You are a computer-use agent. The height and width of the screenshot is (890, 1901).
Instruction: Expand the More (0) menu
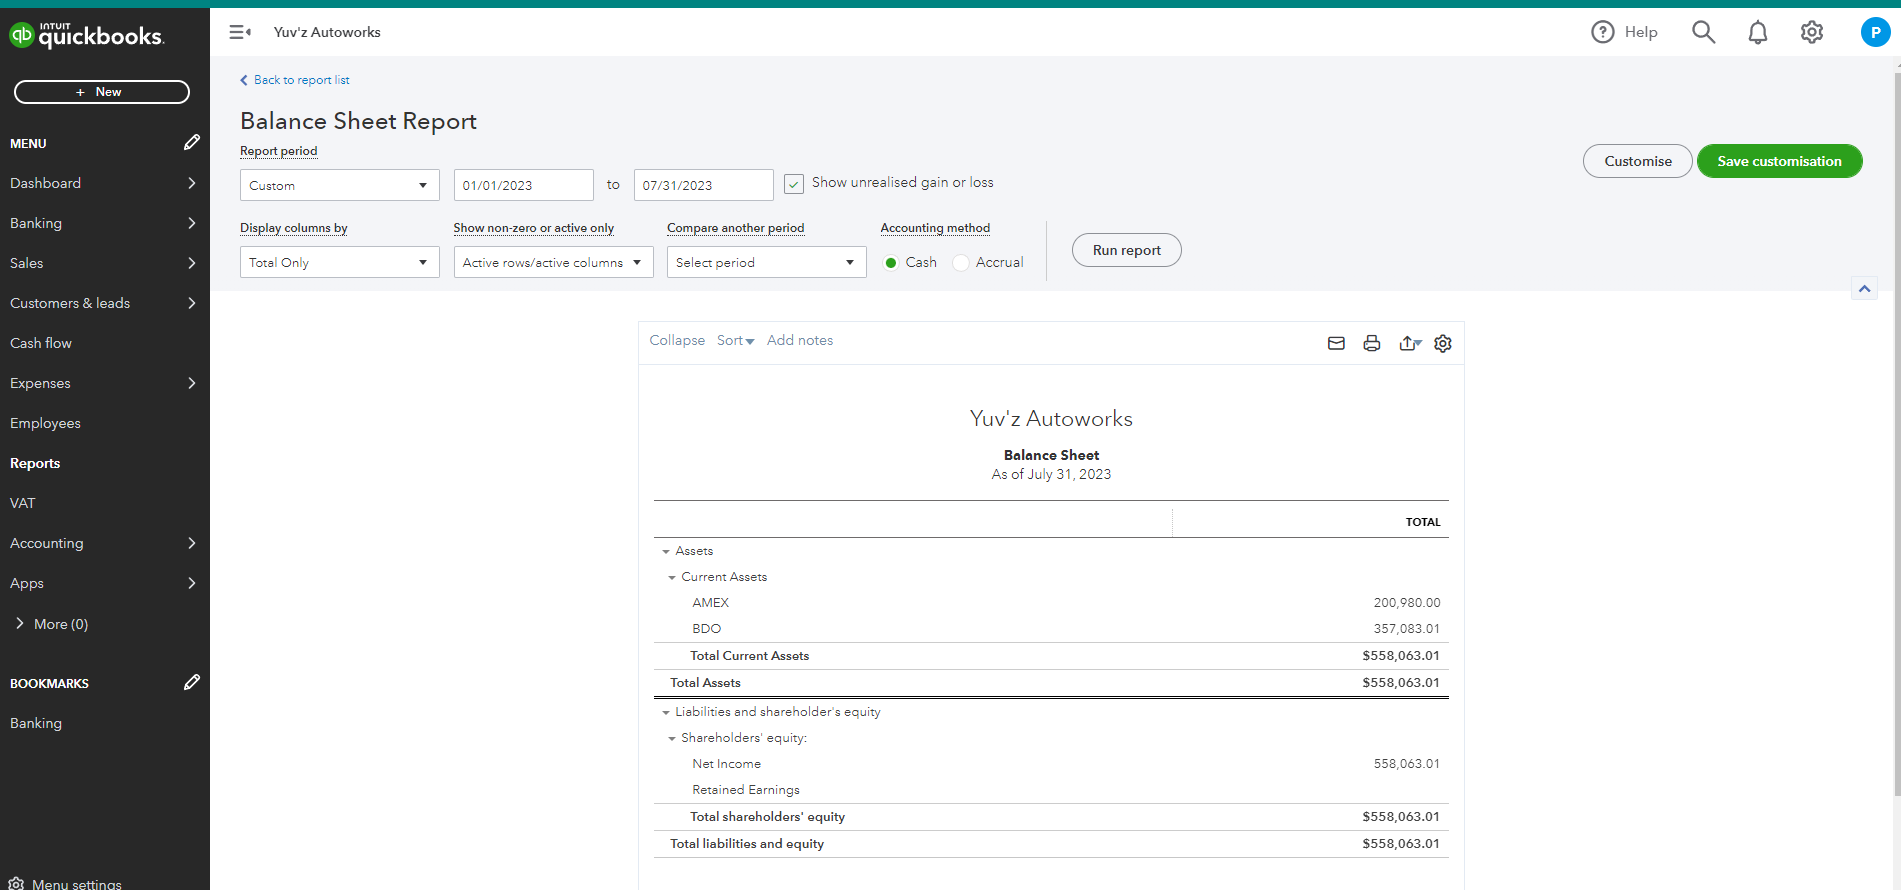pyautogui.click(x=52, y=624)
